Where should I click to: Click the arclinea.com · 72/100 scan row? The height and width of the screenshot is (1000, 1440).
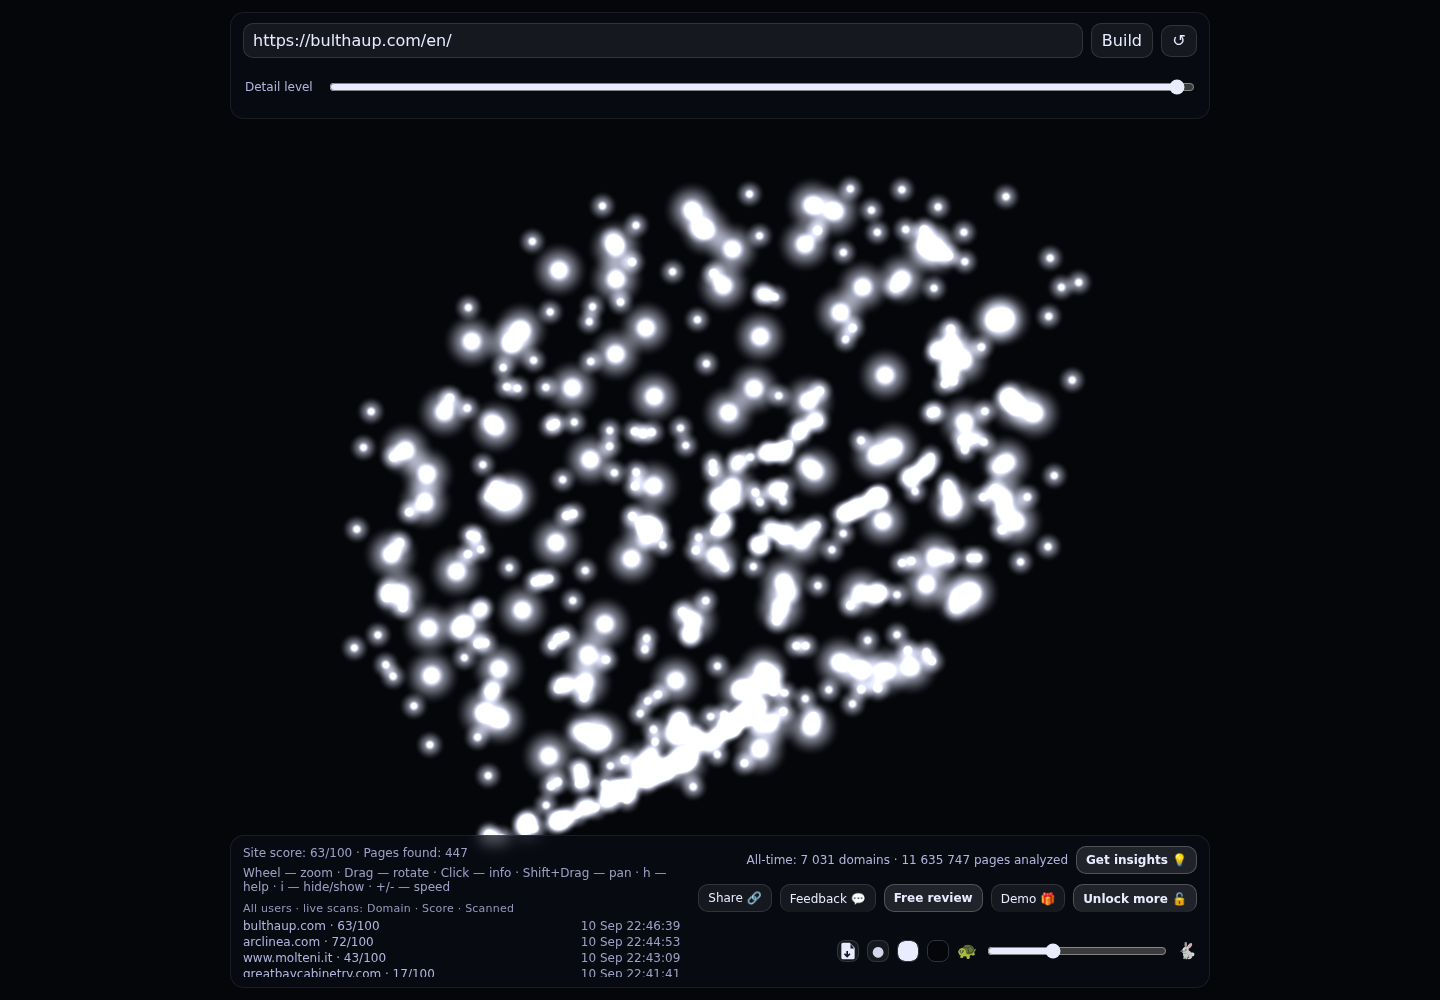click(461, 942)
